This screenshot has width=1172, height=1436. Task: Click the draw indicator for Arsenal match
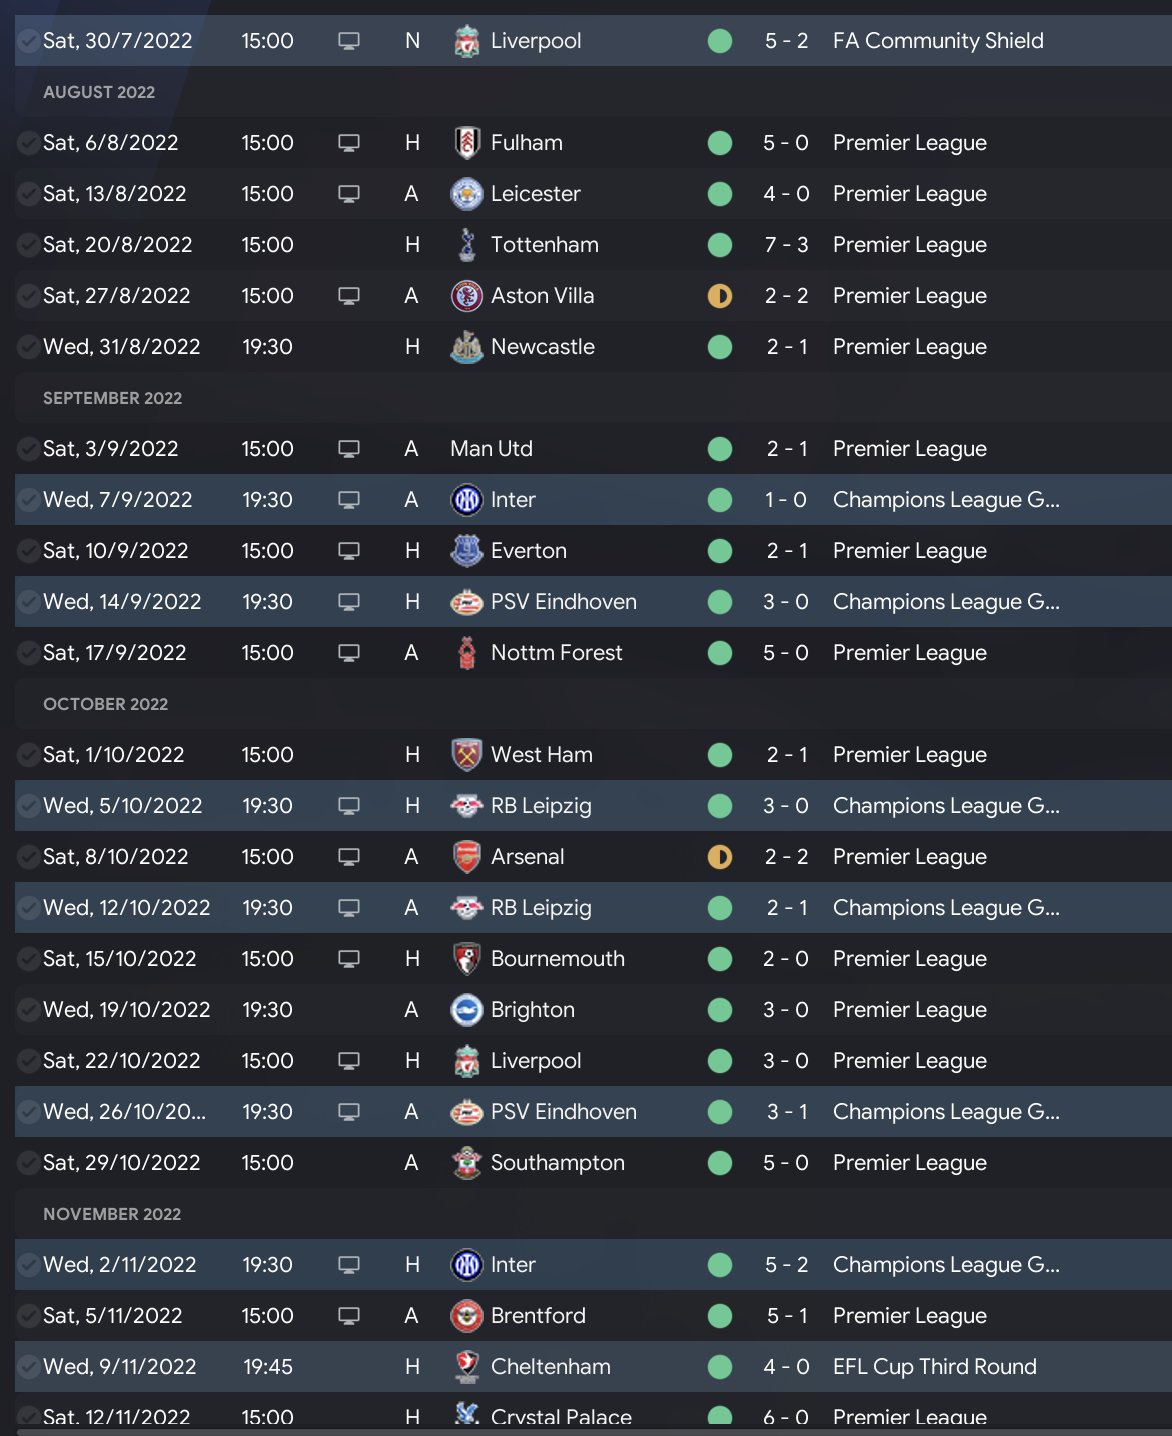pos(720,857)
